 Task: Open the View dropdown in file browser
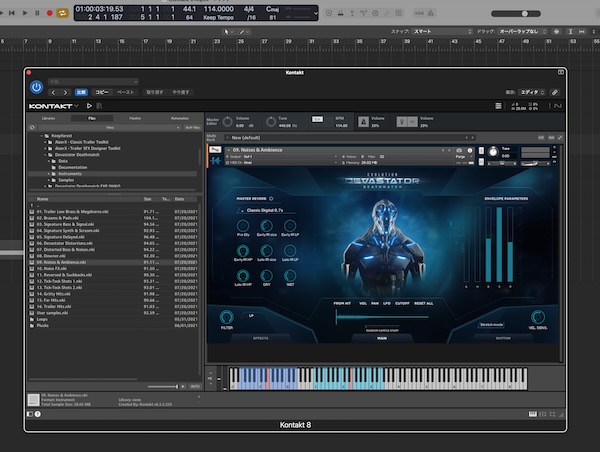pyautogui.click(x=110, y=127)
